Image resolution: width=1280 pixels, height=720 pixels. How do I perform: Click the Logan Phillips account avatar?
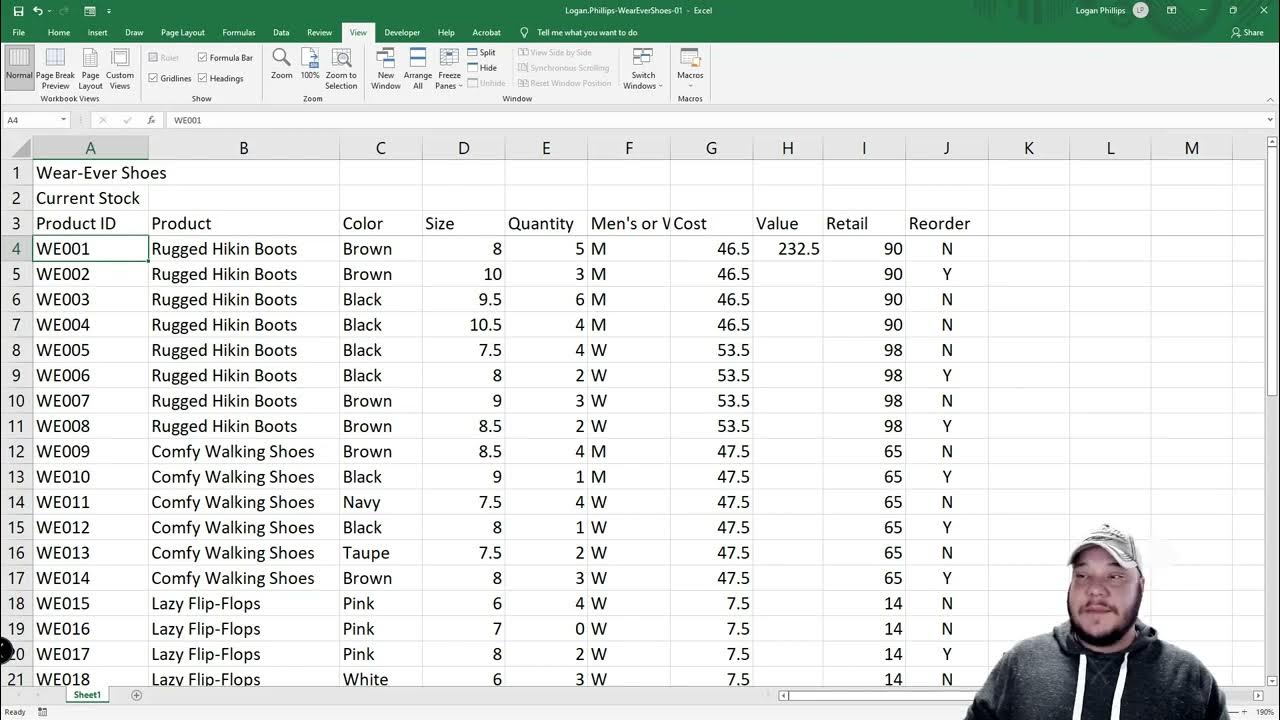[1141, 10]
